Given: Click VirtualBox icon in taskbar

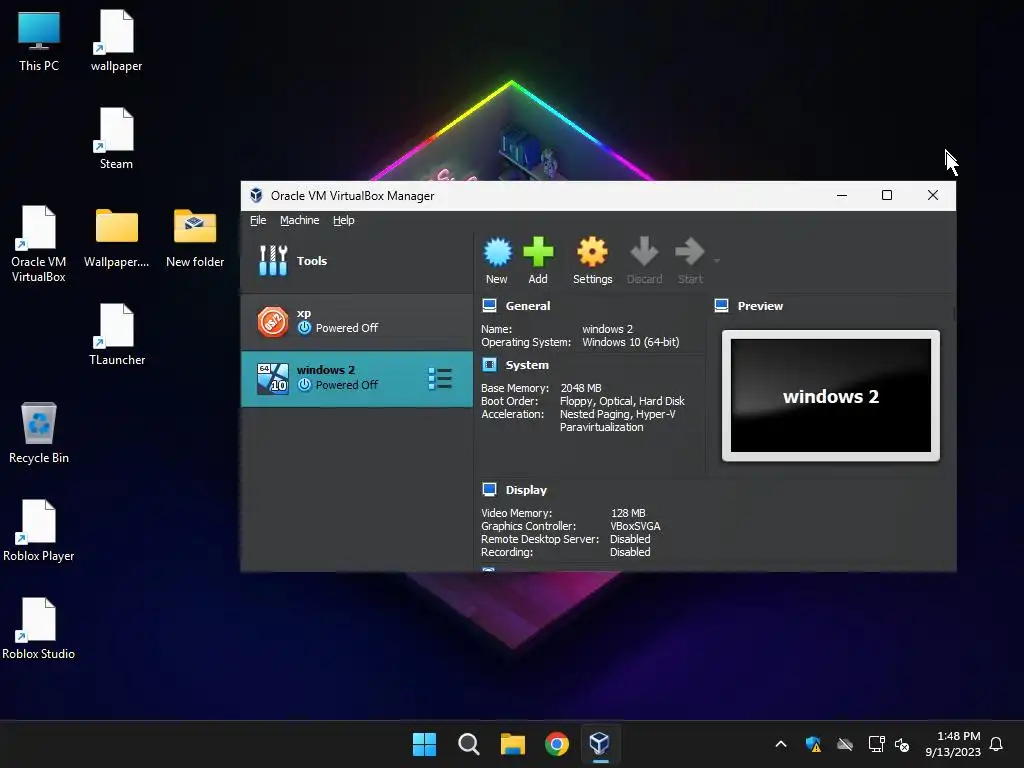Looking at the screenshot, I should pos(600,744).
